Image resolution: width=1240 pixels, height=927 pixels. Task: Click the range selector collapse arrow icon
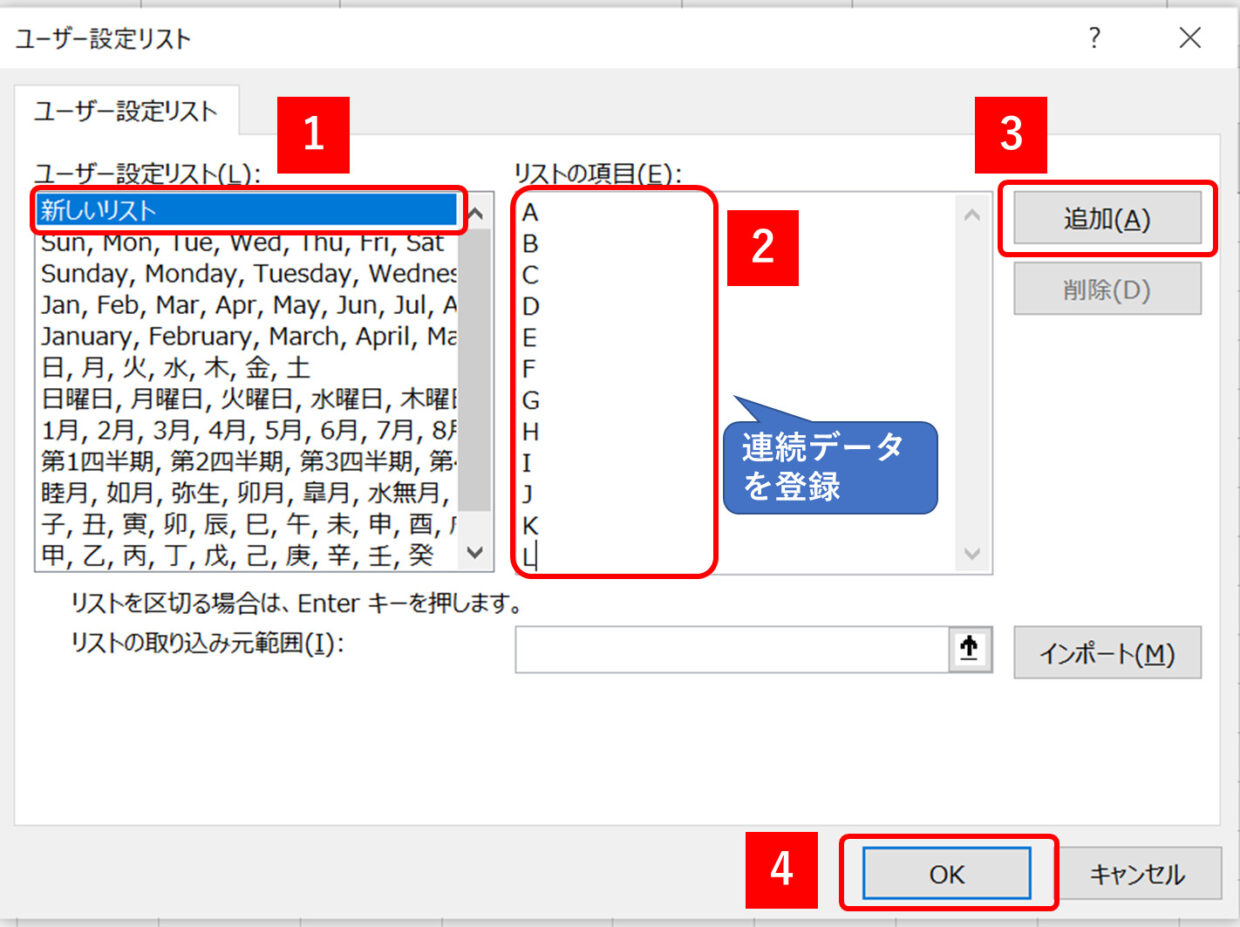(968, 651)
